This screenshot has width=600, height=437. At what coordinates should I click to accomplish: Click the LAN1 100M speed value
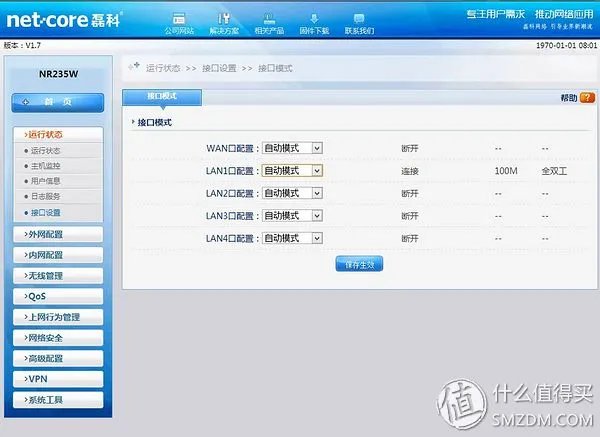(x=506, y=171)
